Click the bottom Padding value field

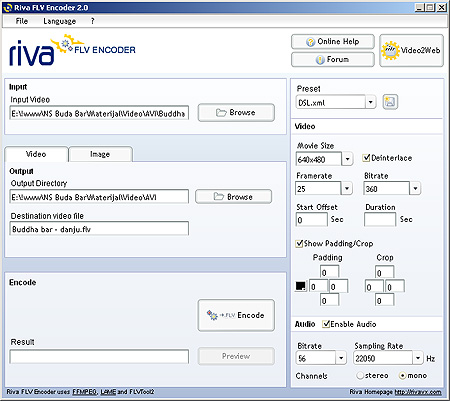point(329,300)
